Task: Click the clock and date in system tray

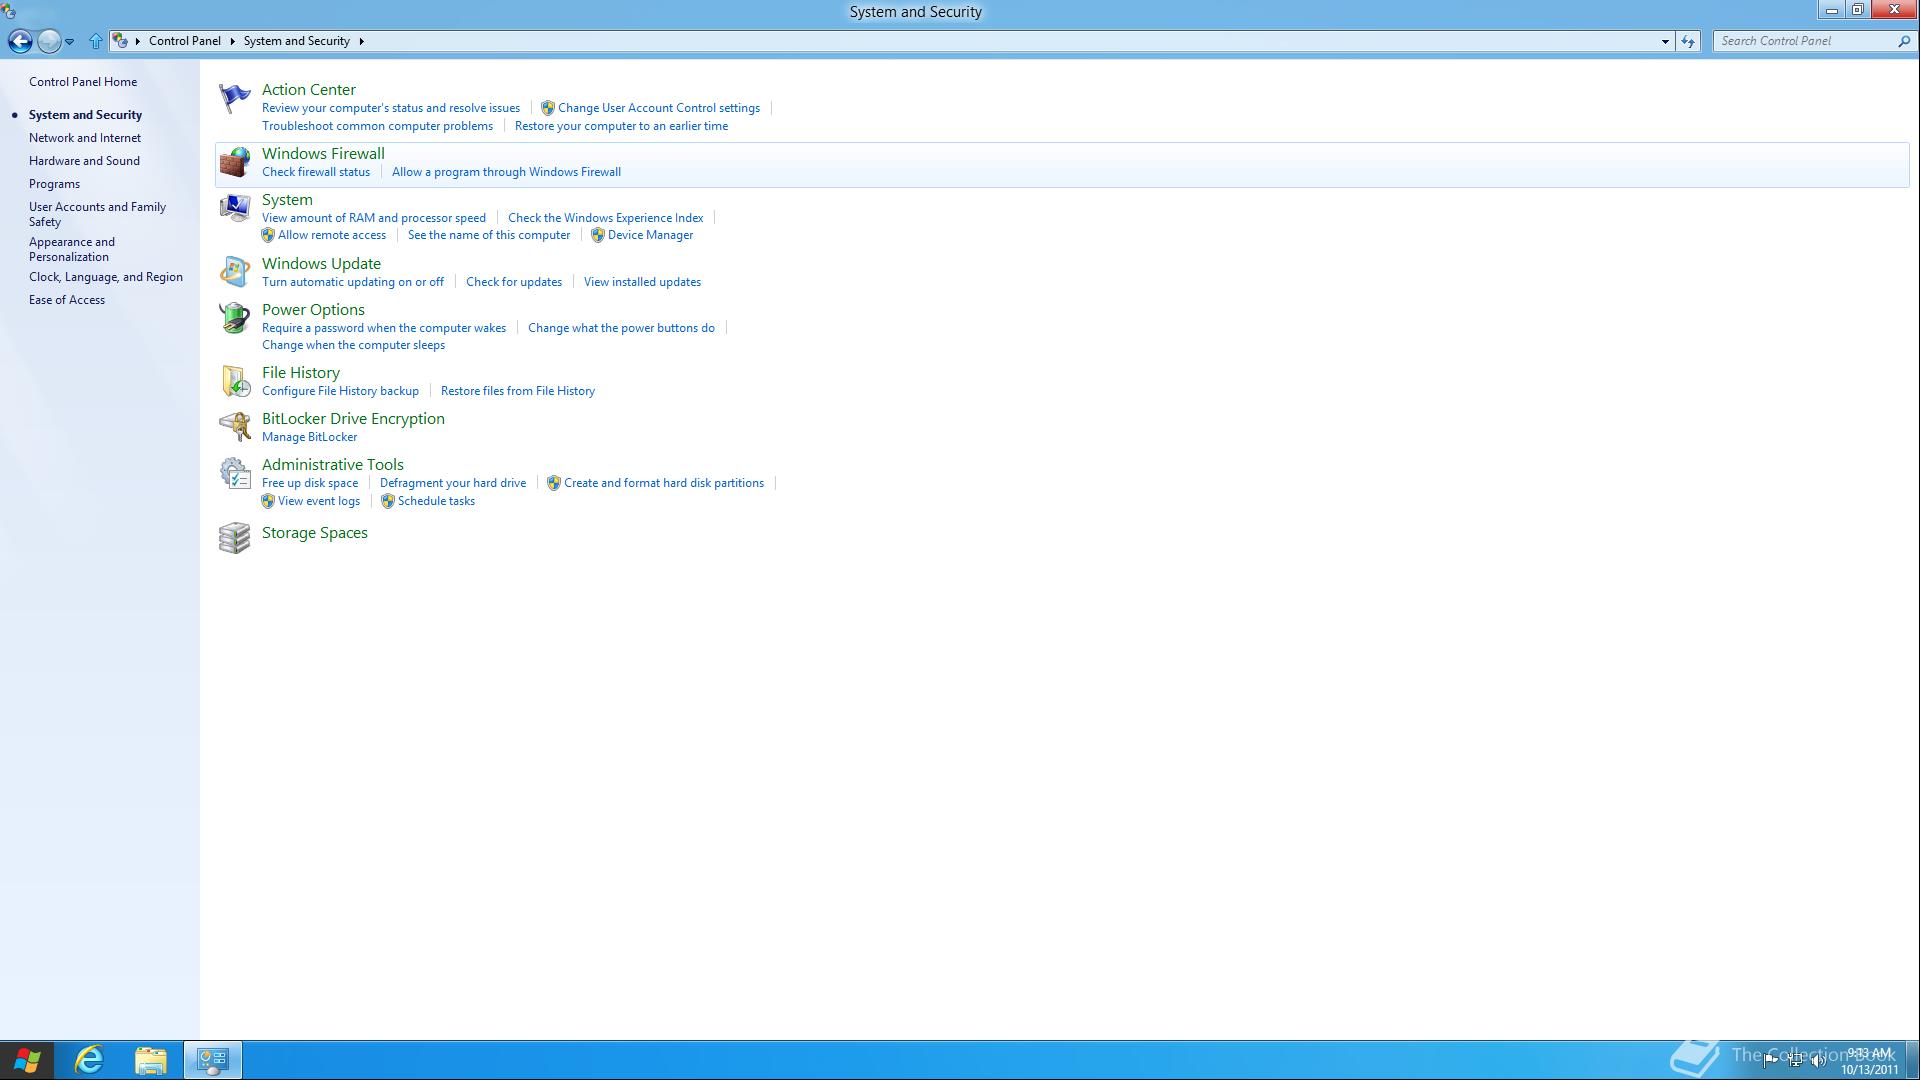Action: coord(1870,1061)
